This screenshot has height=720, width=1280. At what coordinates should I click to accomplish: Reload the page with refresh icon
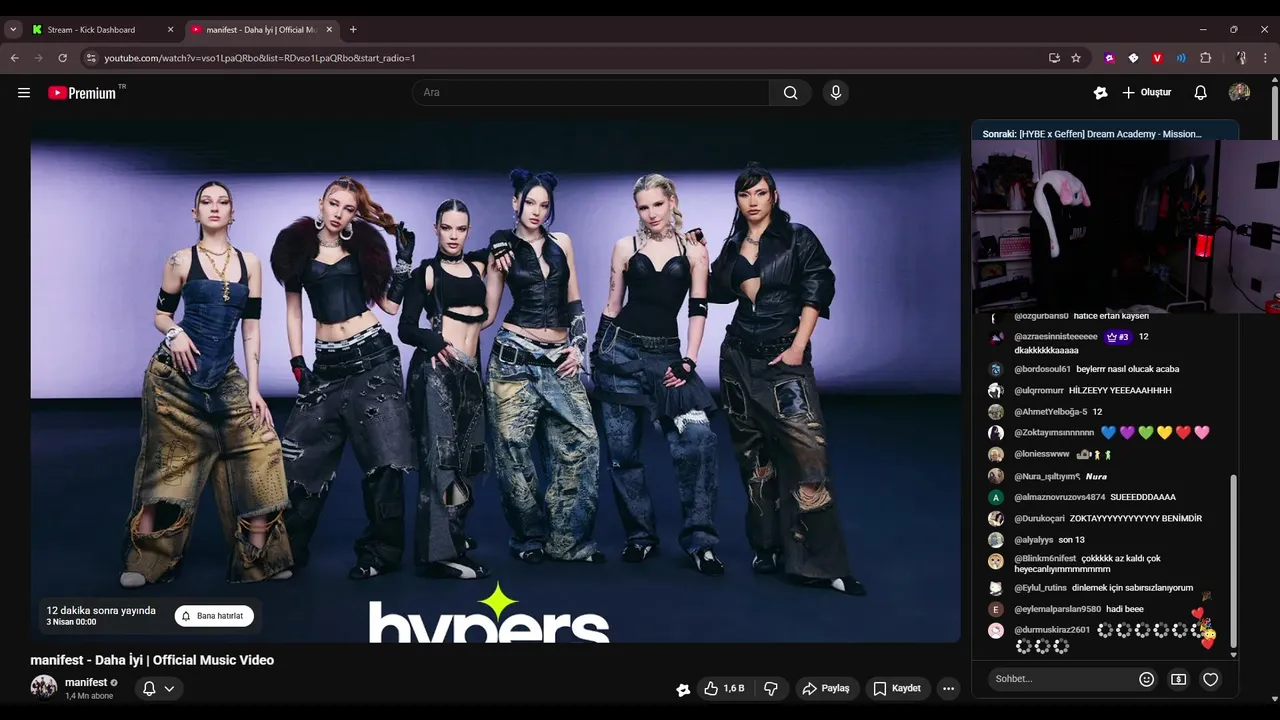click(62, 58)
